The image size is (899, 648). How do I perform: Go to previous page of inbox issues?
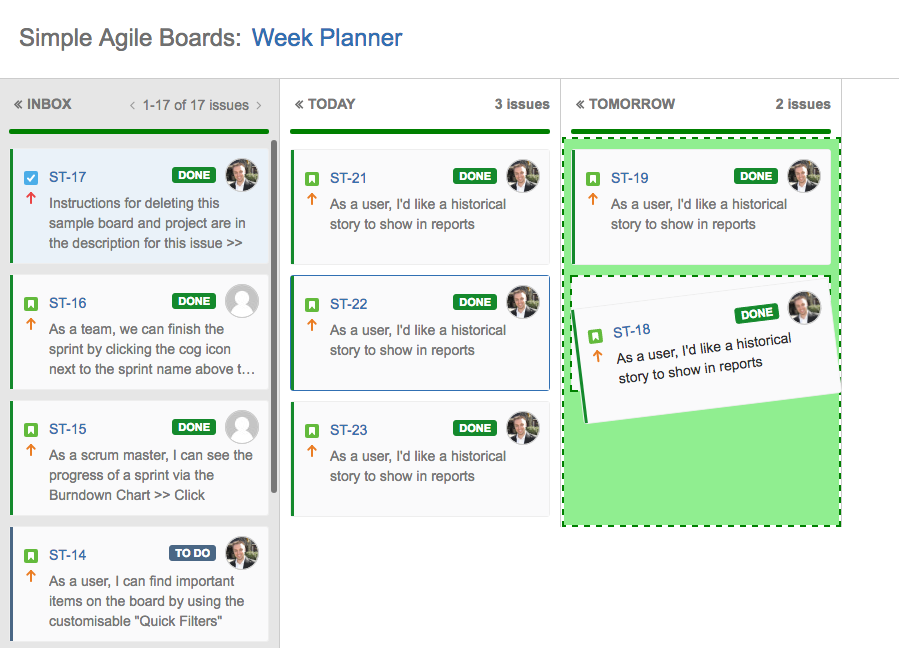(x=132, y=106)
